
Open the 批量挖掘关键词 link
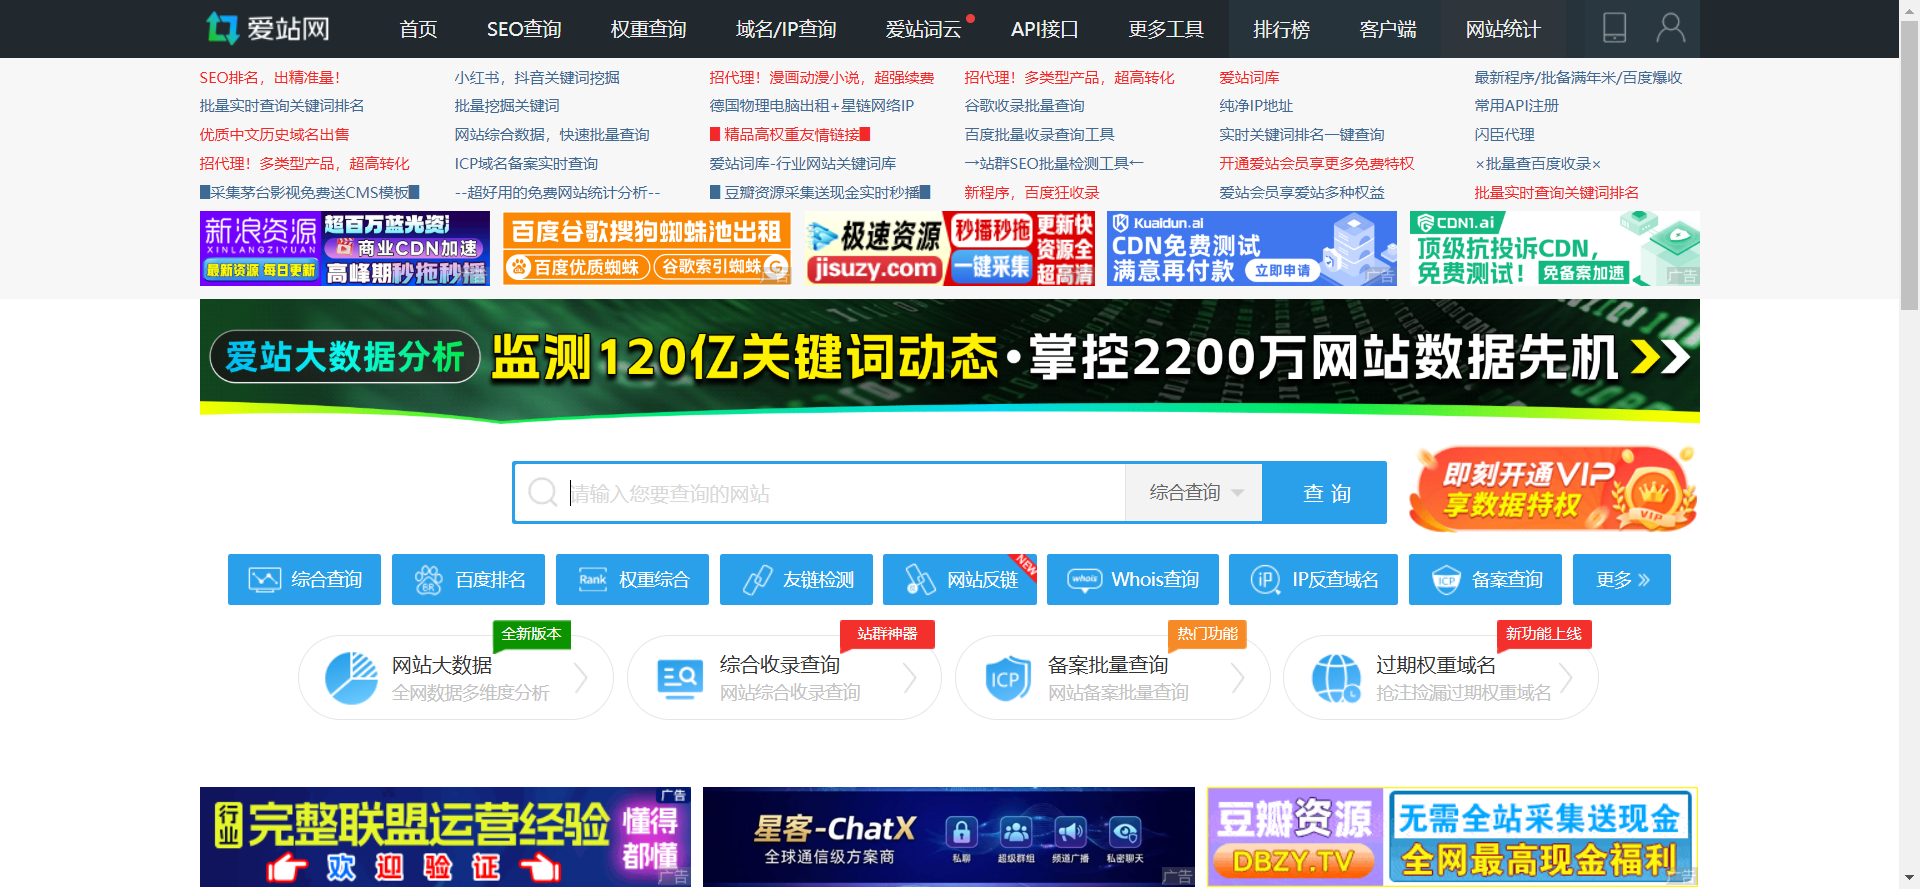tap(507, 106)
